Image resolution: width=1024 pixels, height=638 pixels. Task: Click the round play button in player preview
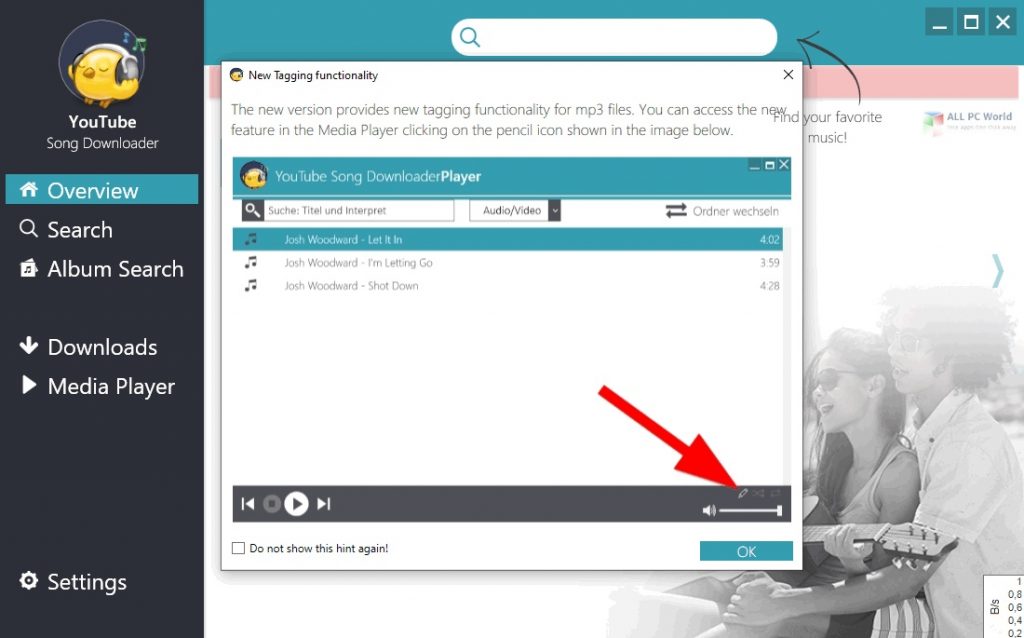pos(296,503)
